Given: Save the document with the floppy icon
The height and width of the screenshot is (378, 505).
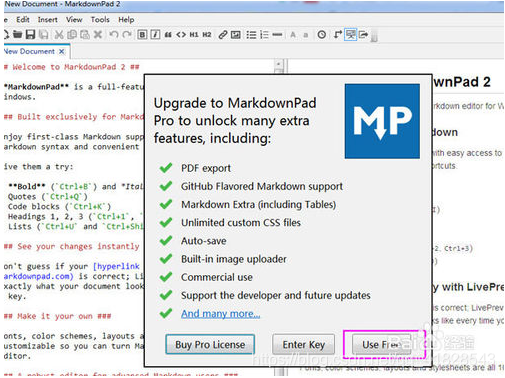Looking at the screenshot, I should (x=30, y=34).
